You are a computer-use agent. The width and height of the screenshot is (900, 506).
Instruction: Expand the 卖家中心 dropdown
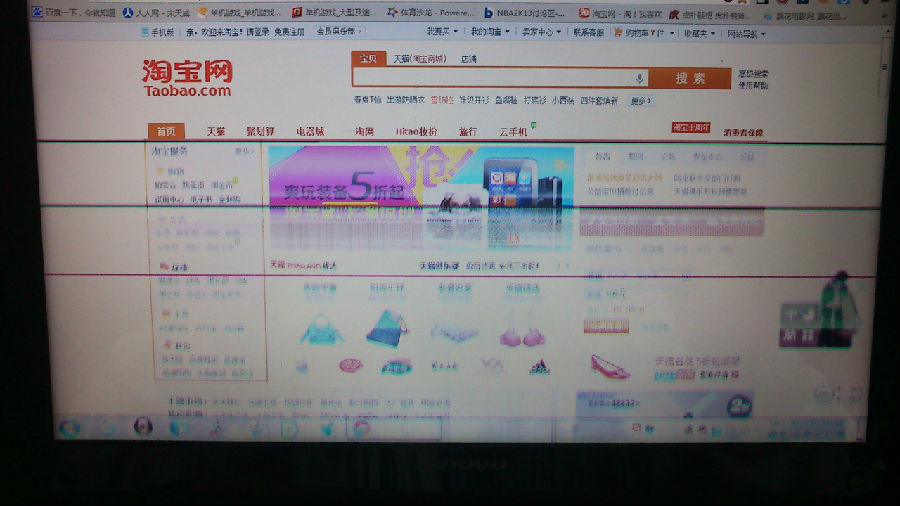(x=541, y=32)
